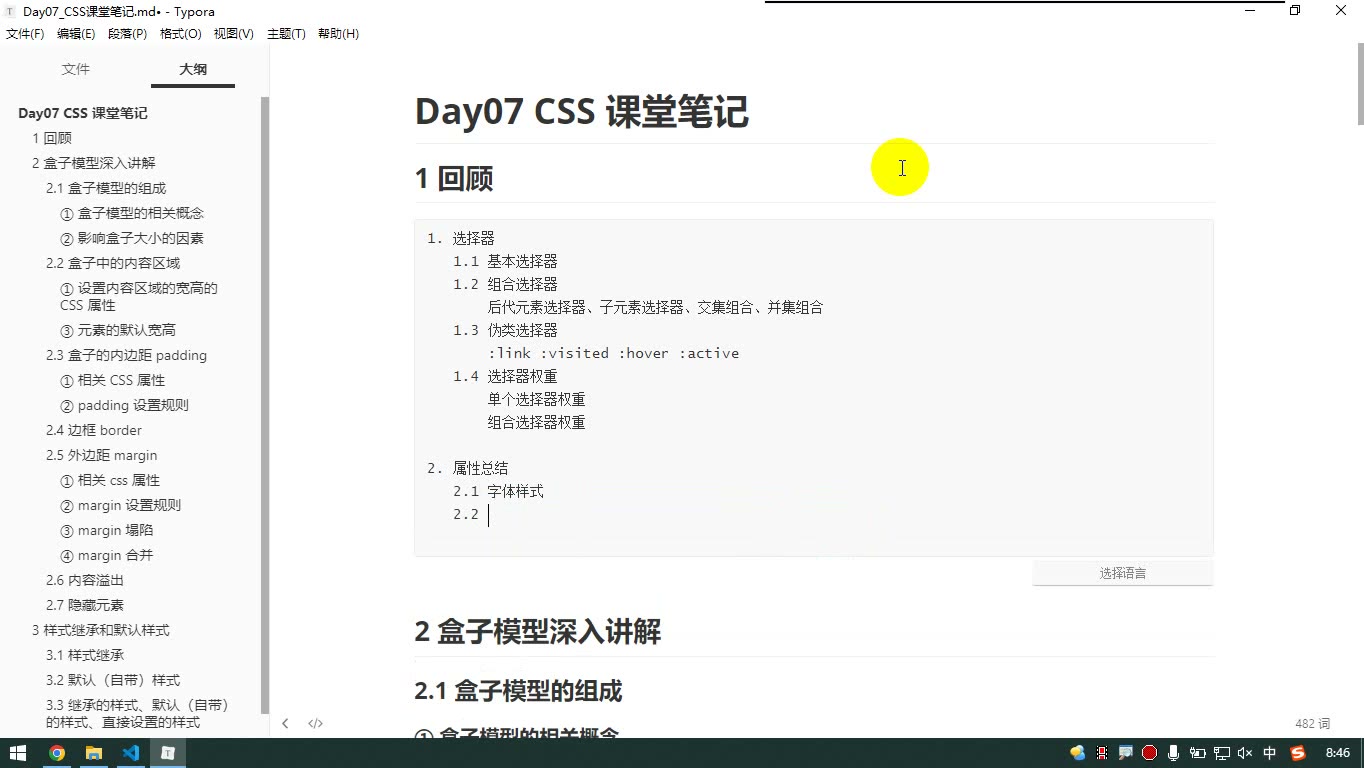1364x768 pixels.
Task: Jump to outline item 3.1 样式继承
Action: (x=85, y=655)
